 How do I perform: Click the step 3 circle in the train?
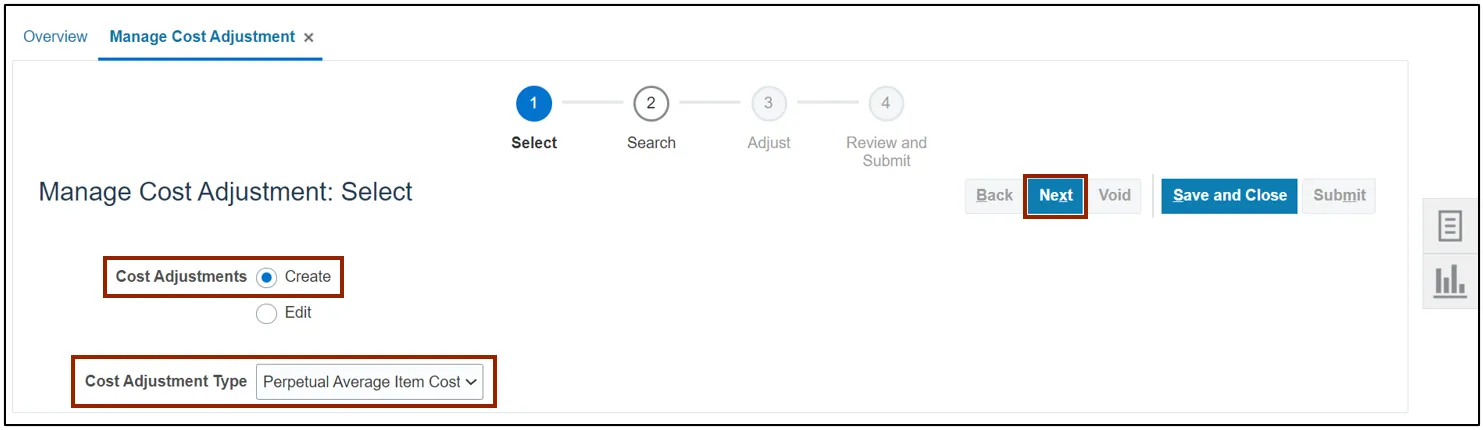pyautogui.click(x=768, y=103)
